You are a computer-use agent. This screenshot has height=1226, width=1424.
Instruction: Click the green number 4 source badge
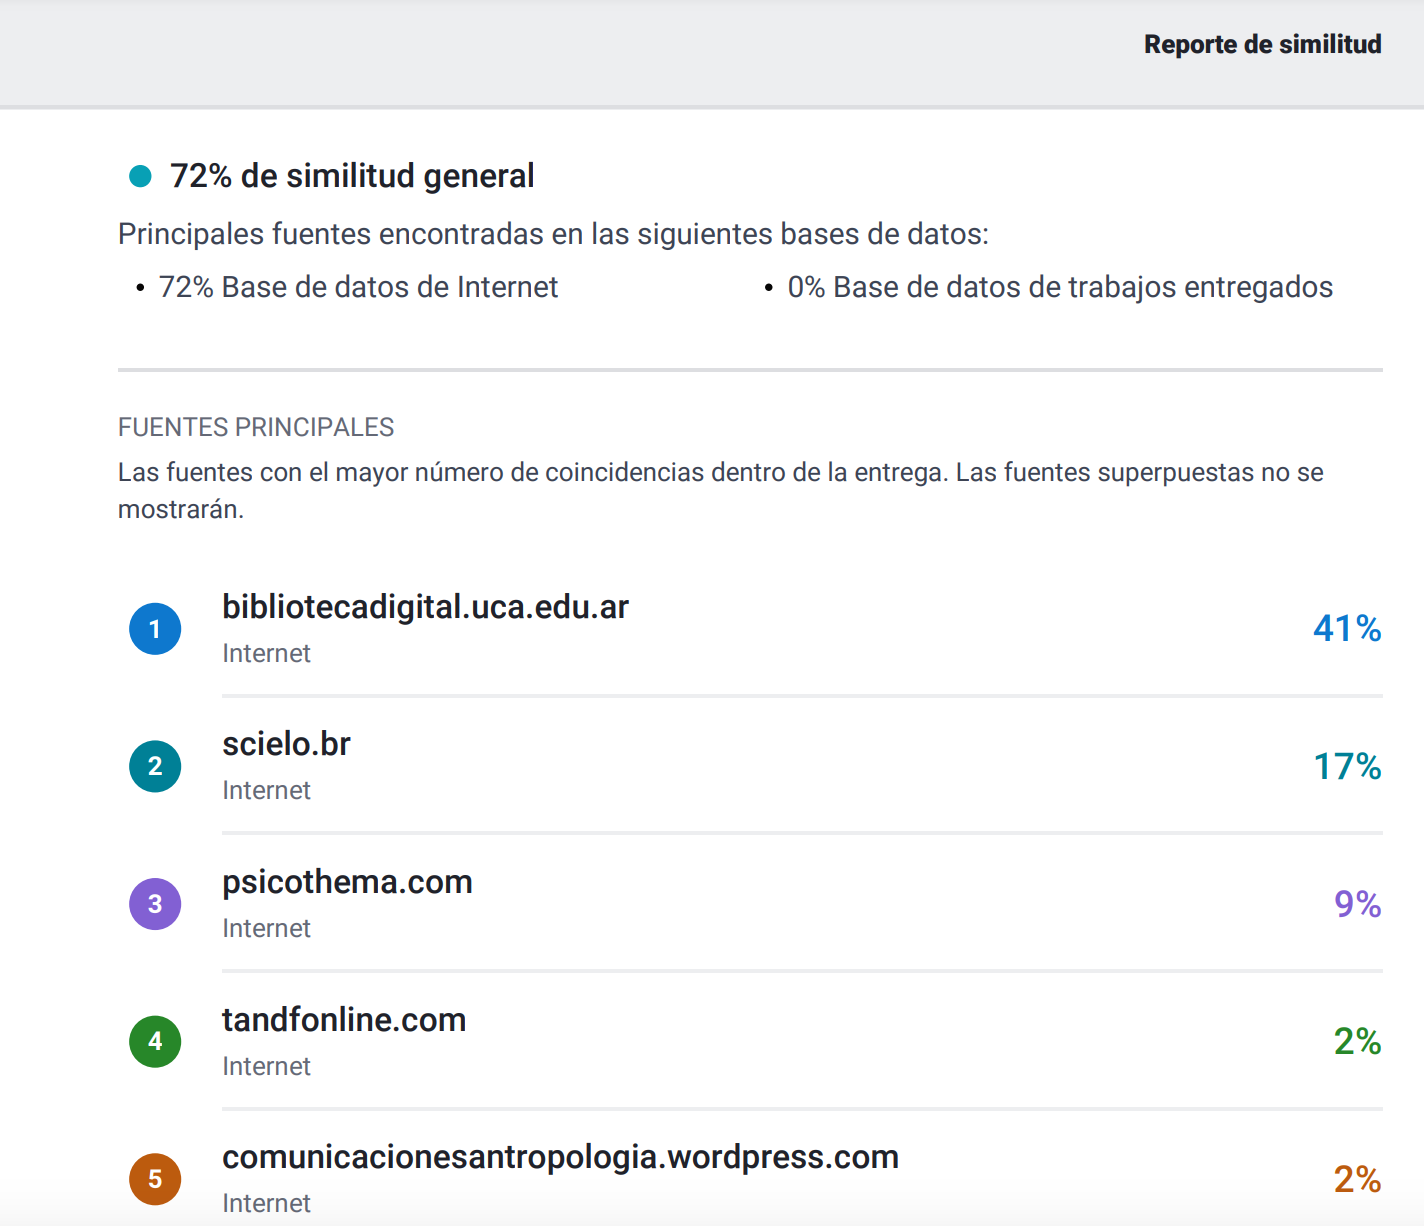pos(155,1041)
